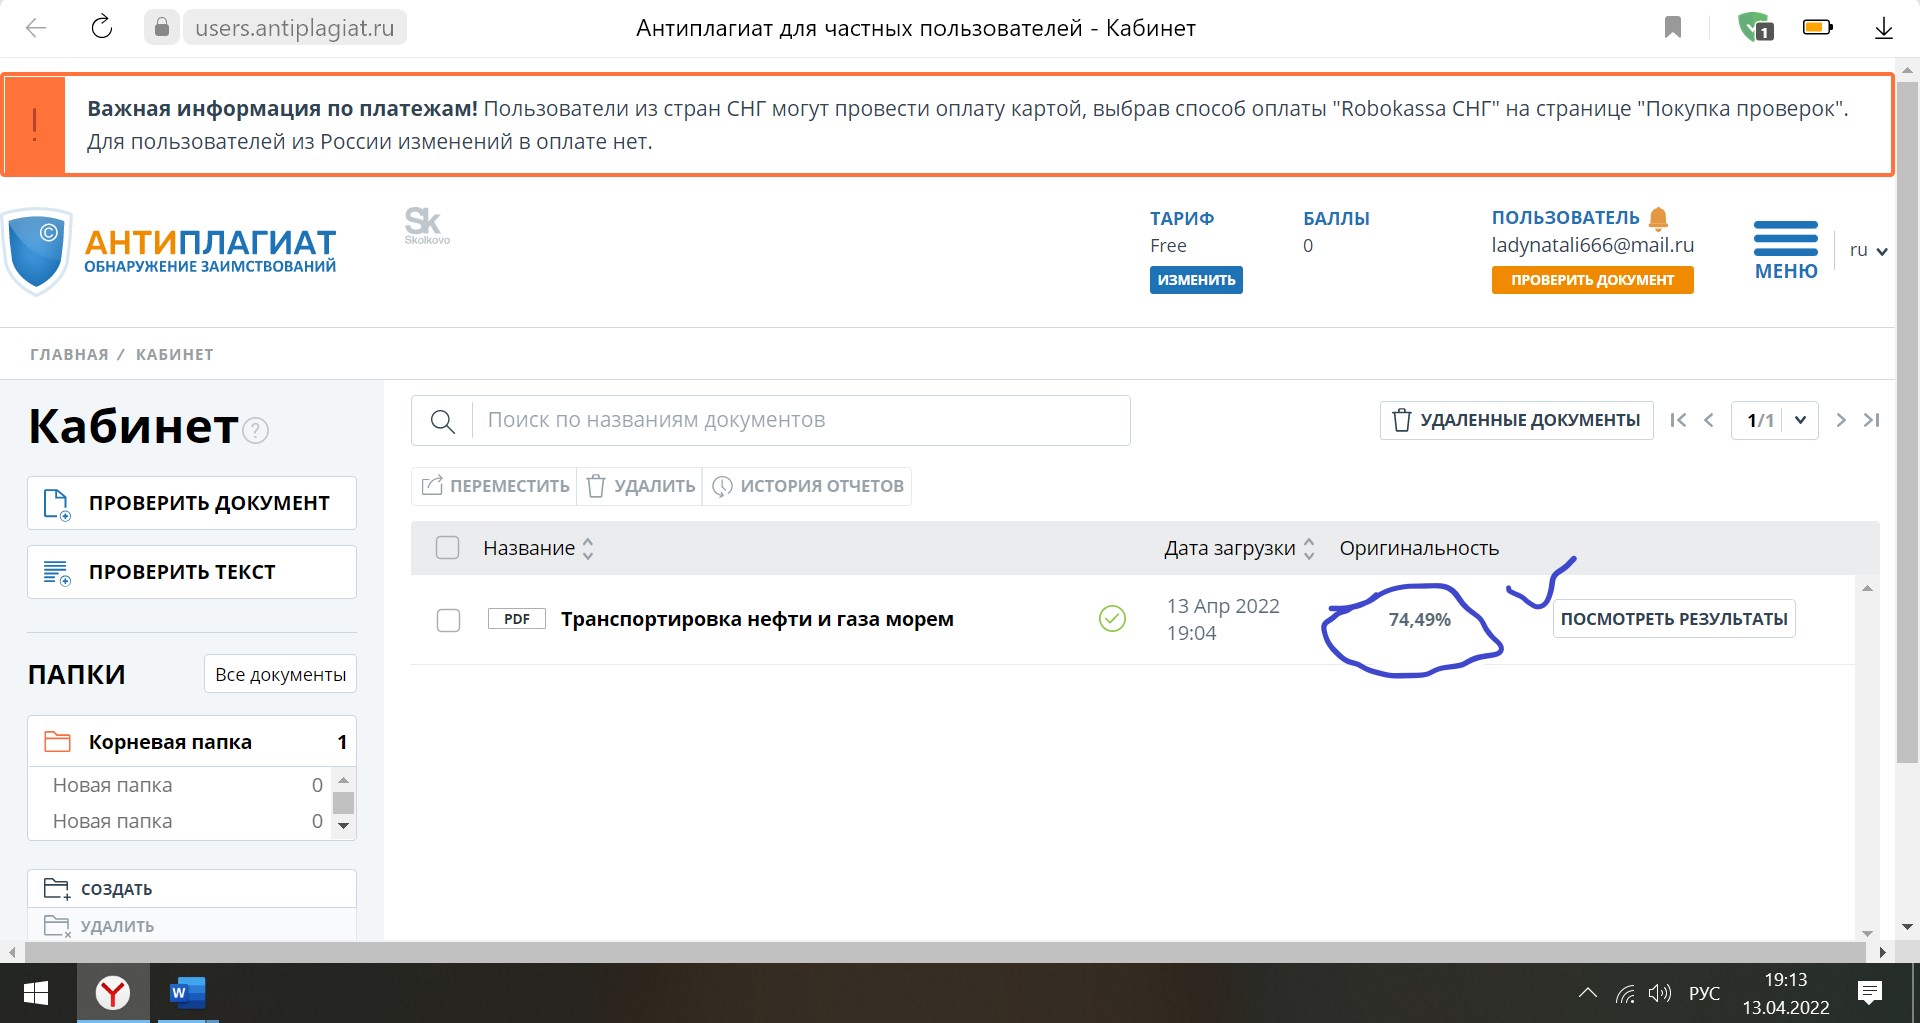Click the blue ИЗМЕНИТЬ tariff button

pos(1195,280)
